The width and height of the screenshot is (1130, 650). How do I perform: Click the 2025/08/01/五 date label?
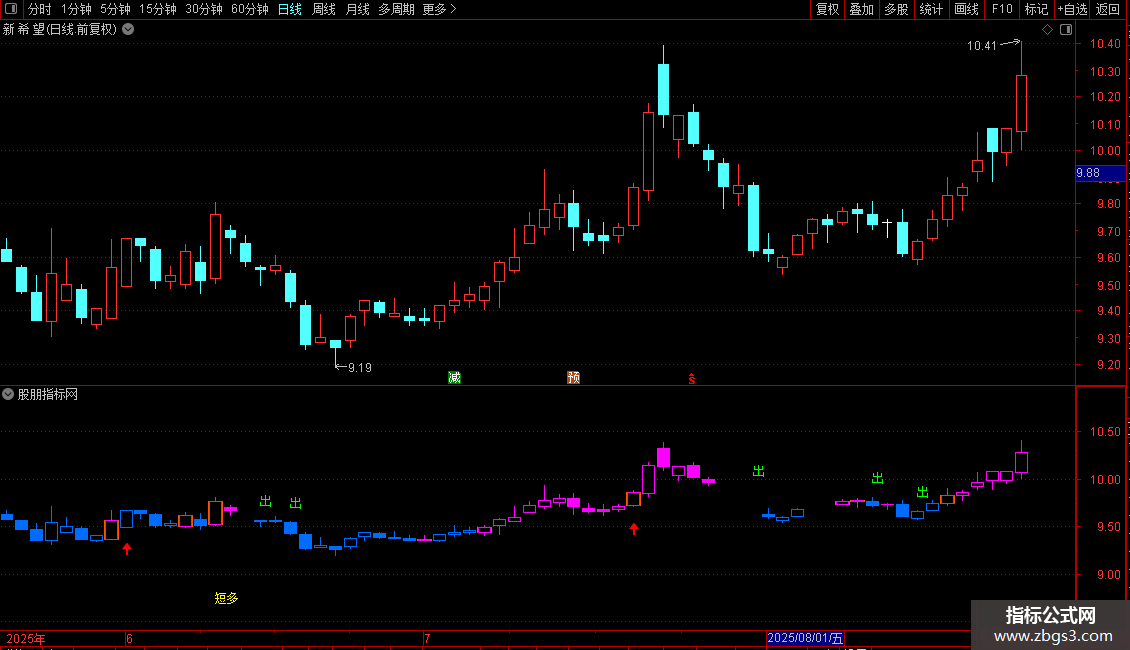pyautogui.click(x=805, y=638)
